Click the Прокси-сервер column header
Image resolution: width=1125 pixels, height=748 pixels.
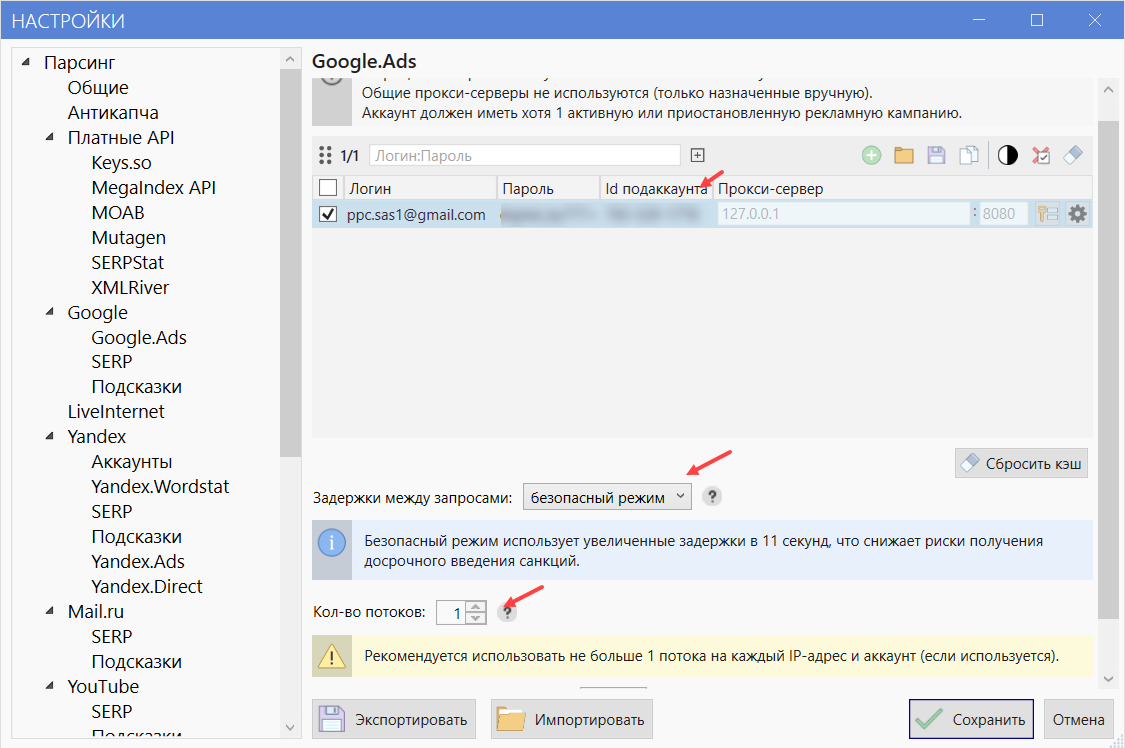click(903, 189)
